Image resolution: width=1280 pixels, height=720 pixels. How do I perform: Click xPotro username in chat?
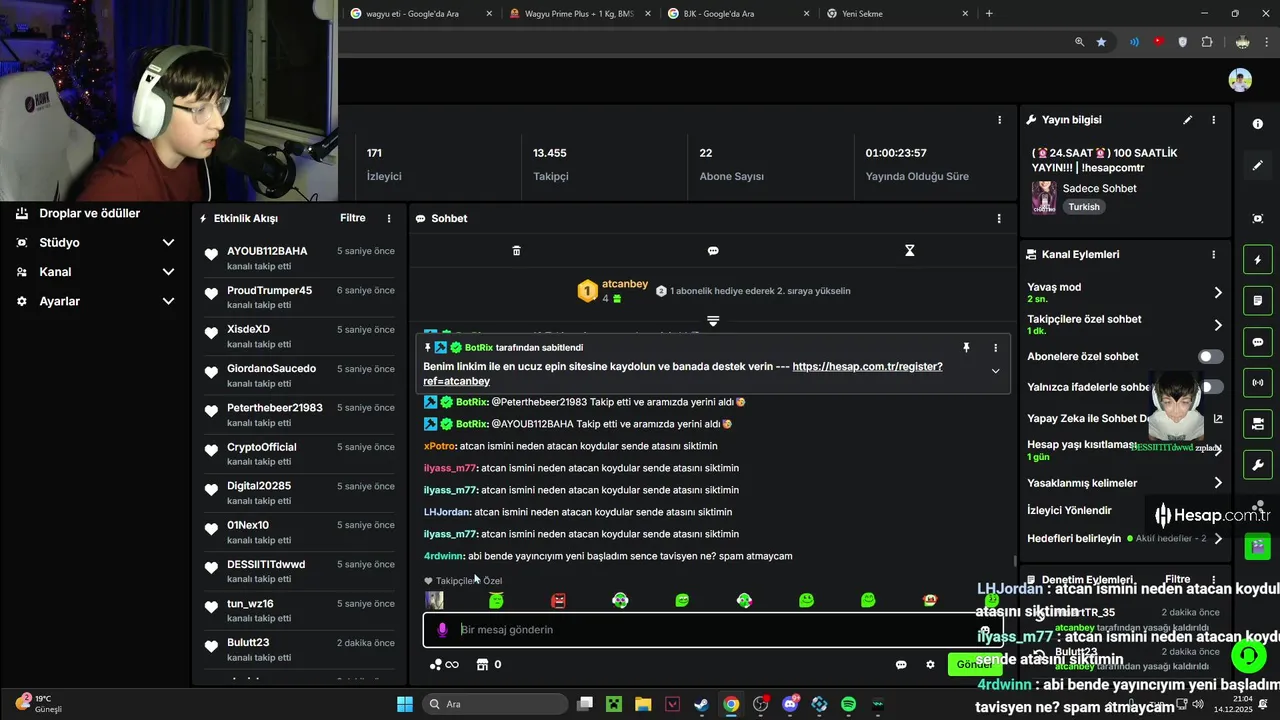click(440, 446)
